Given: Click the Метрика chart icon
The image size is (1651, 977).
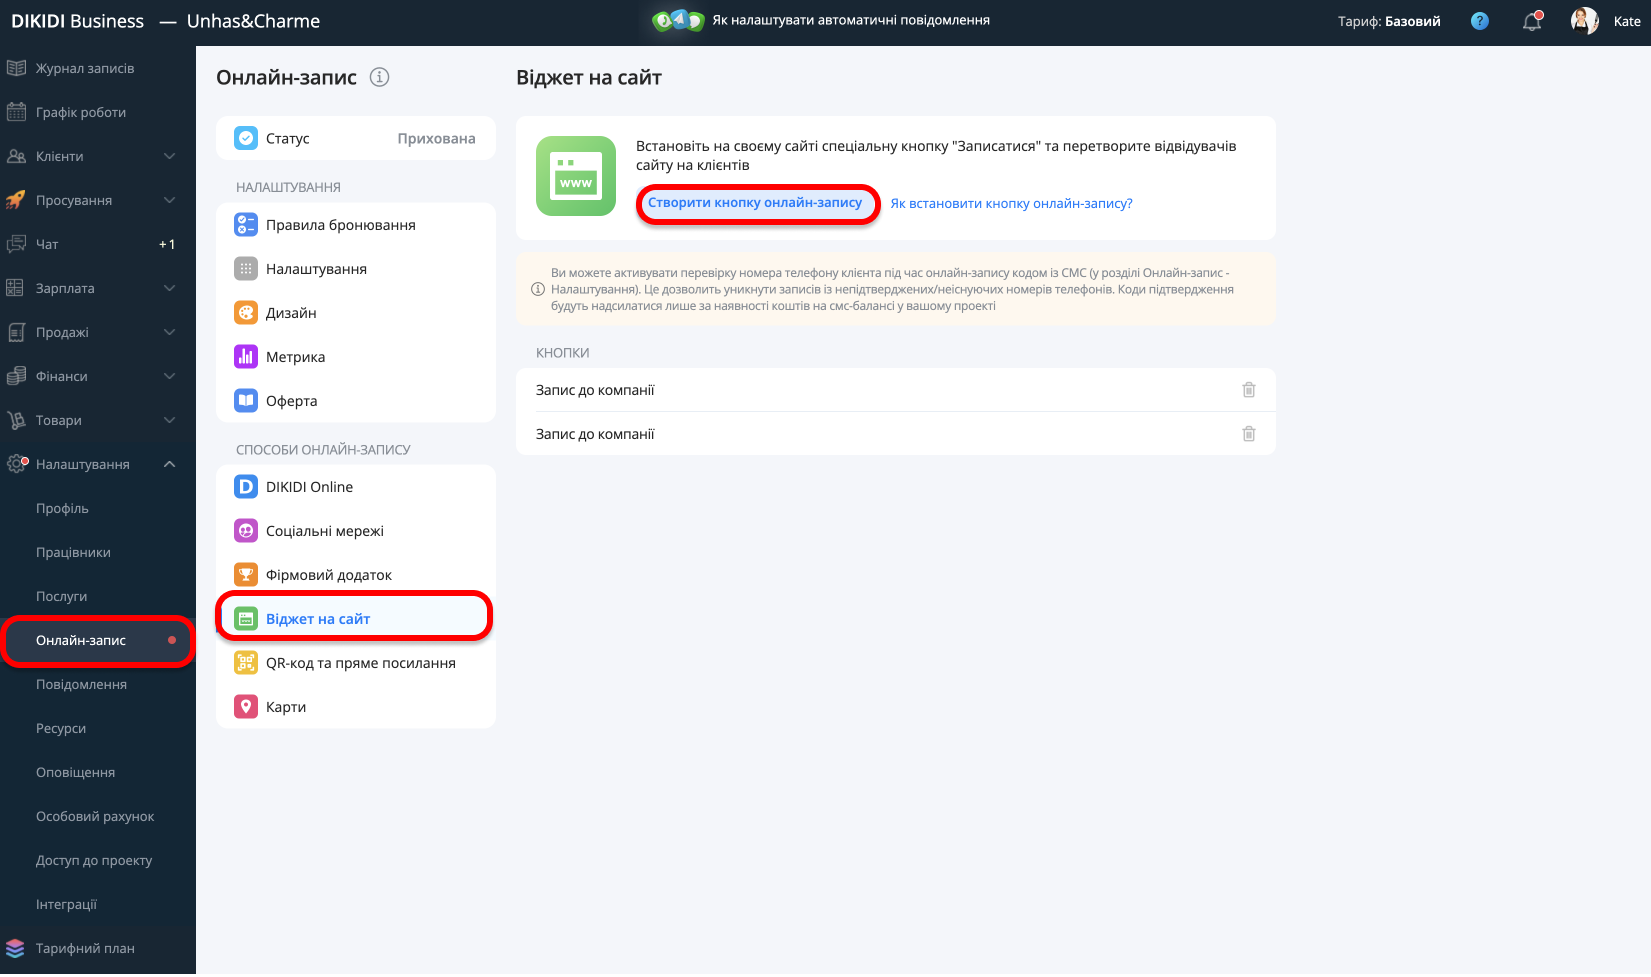Looking at the screenshot, I should pos(246,357).
